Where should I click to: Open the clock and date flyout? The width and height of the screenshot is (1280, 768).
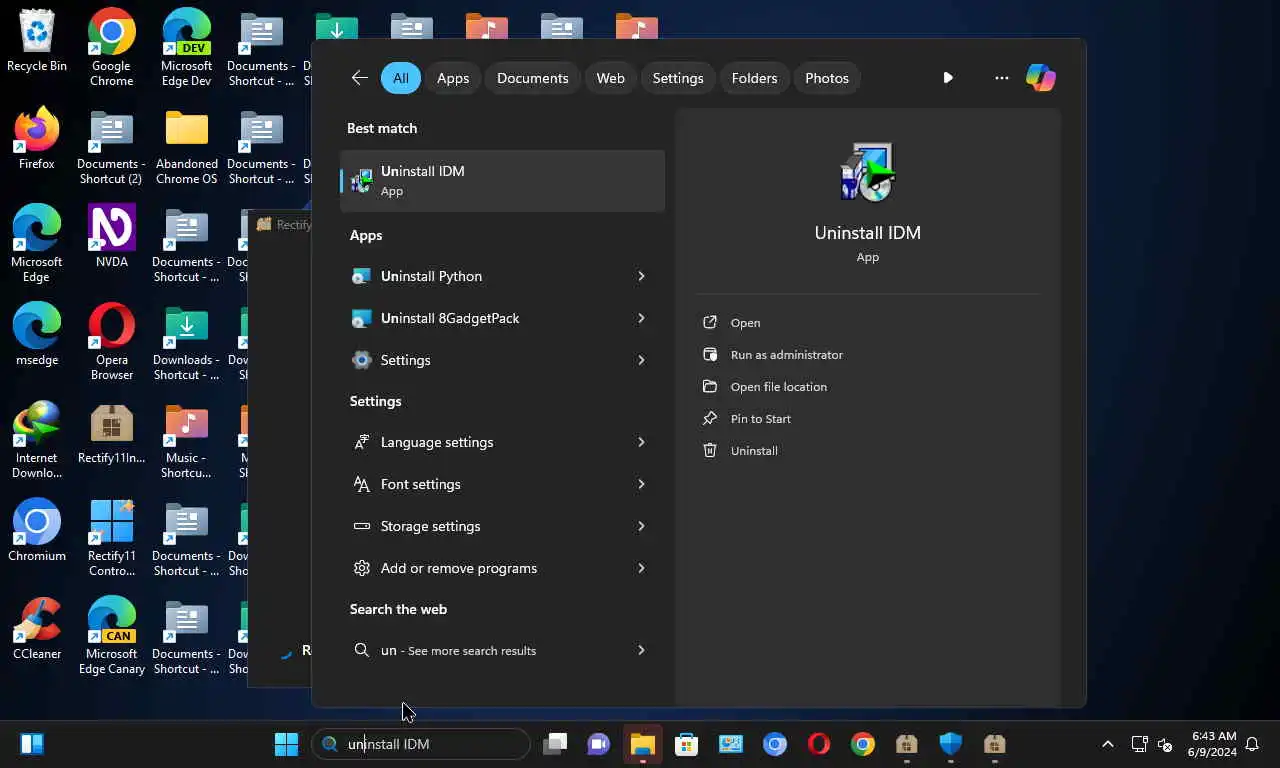pos(1212,744)
